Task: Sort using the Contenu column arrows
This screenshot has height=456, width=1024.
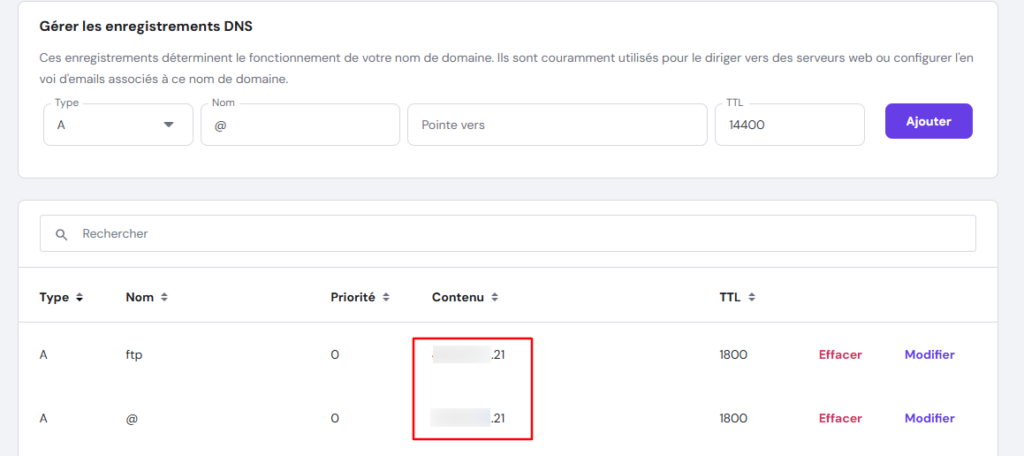Action: pyautogui.click(x=494, y=298)
